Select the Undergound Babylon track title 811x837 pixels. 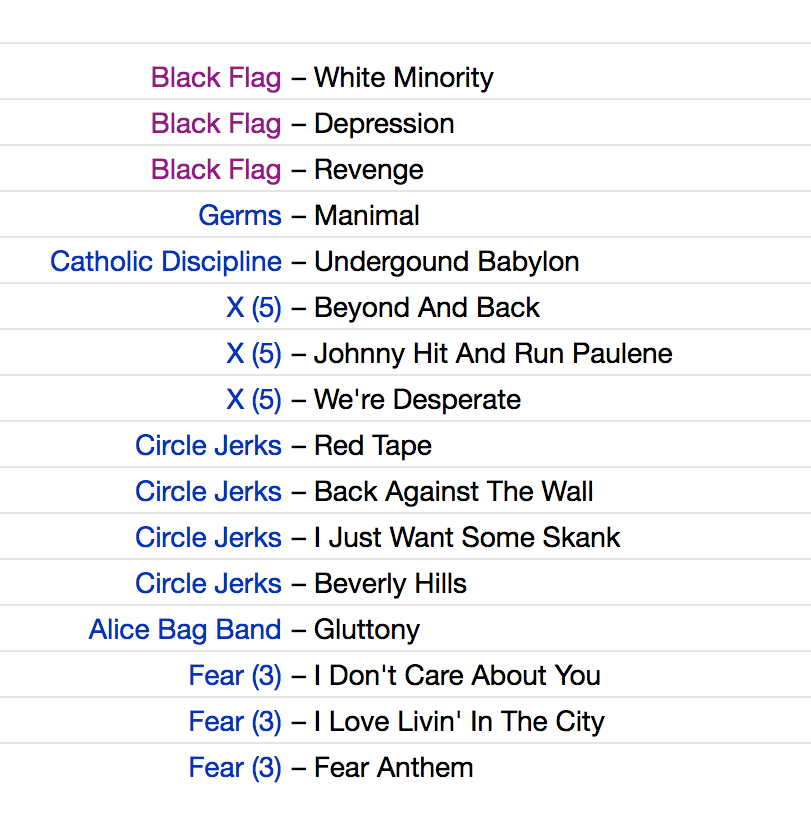point(447,262)
